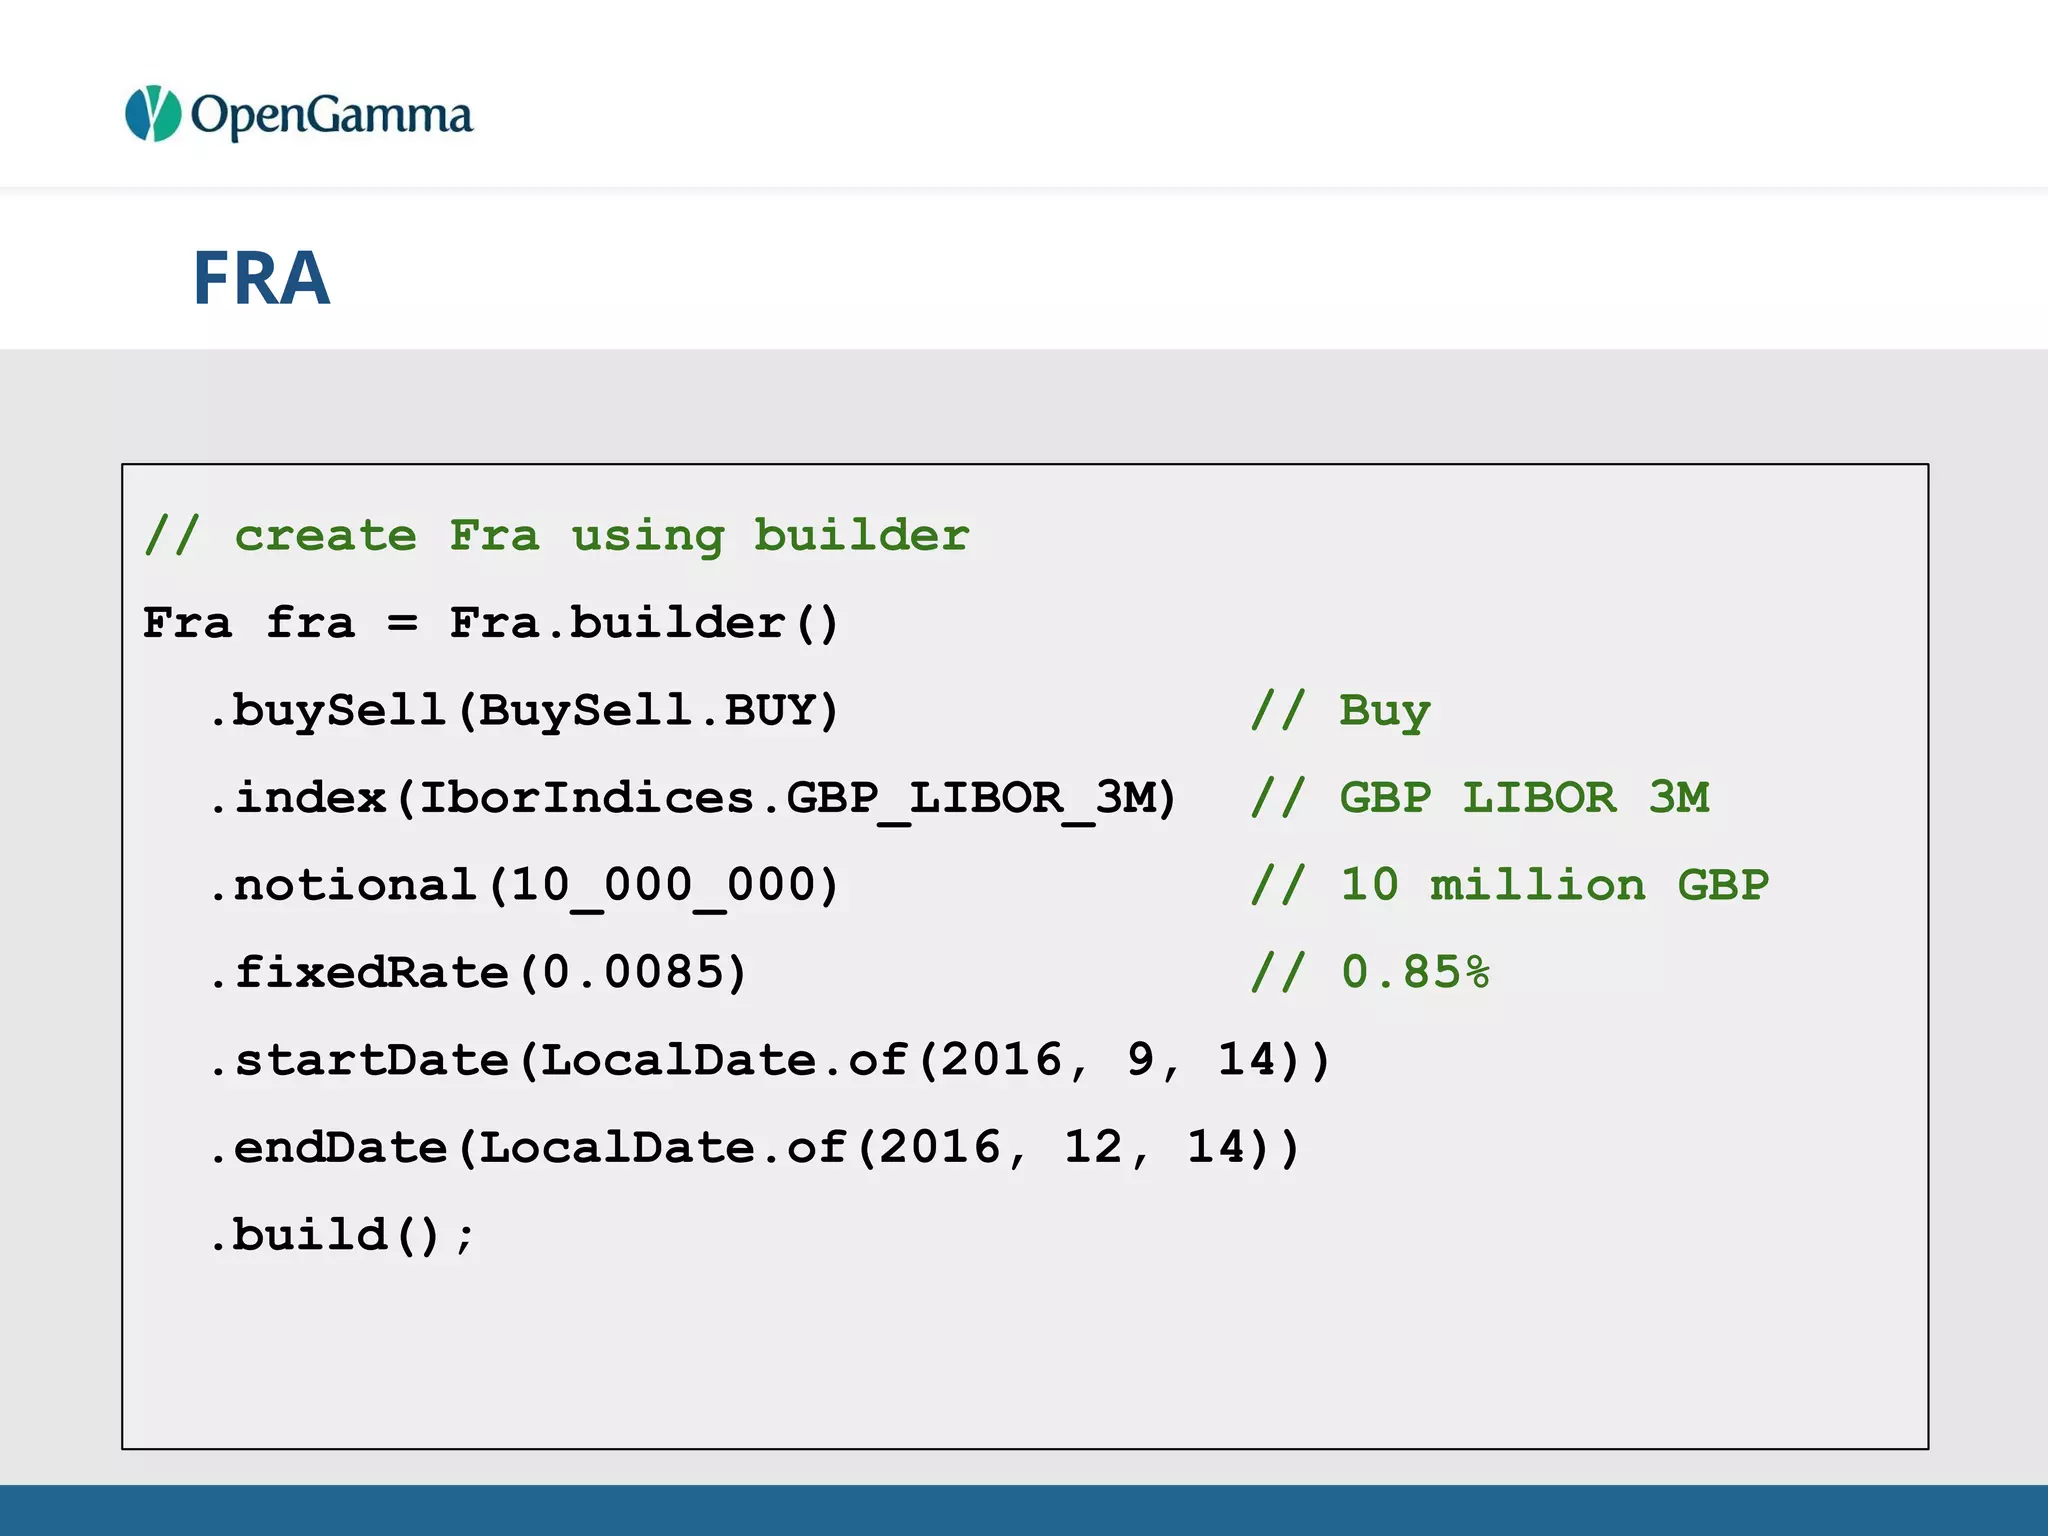This screenshot has width=2048, height=1536.
Task: Click the '.build();' code line
Action: coord(342,1236)
